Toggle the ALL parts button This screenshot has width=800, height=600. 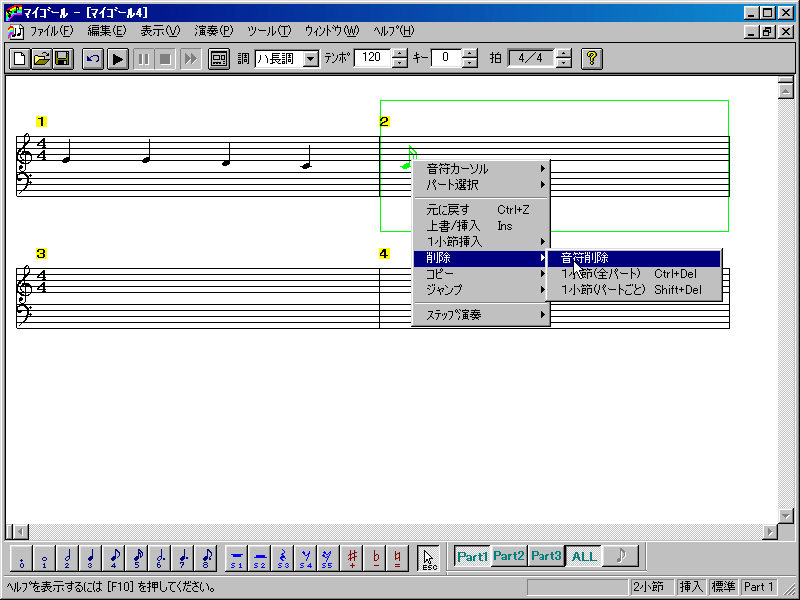[583, 556]
